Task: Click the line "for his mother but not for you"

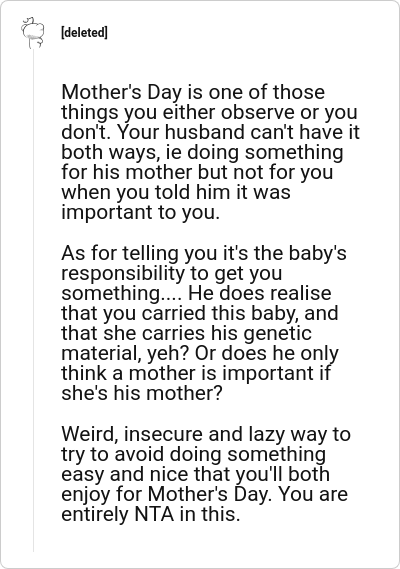Action: [x=197, y=172]
